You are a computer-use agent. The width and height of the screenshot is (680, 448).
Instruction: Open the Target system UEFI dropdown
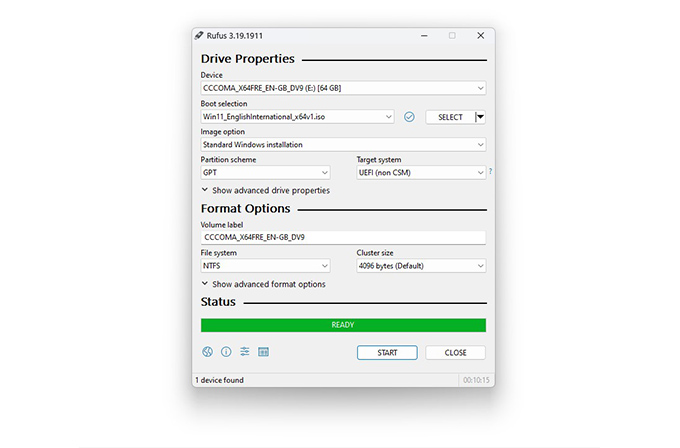click(421, 173)
